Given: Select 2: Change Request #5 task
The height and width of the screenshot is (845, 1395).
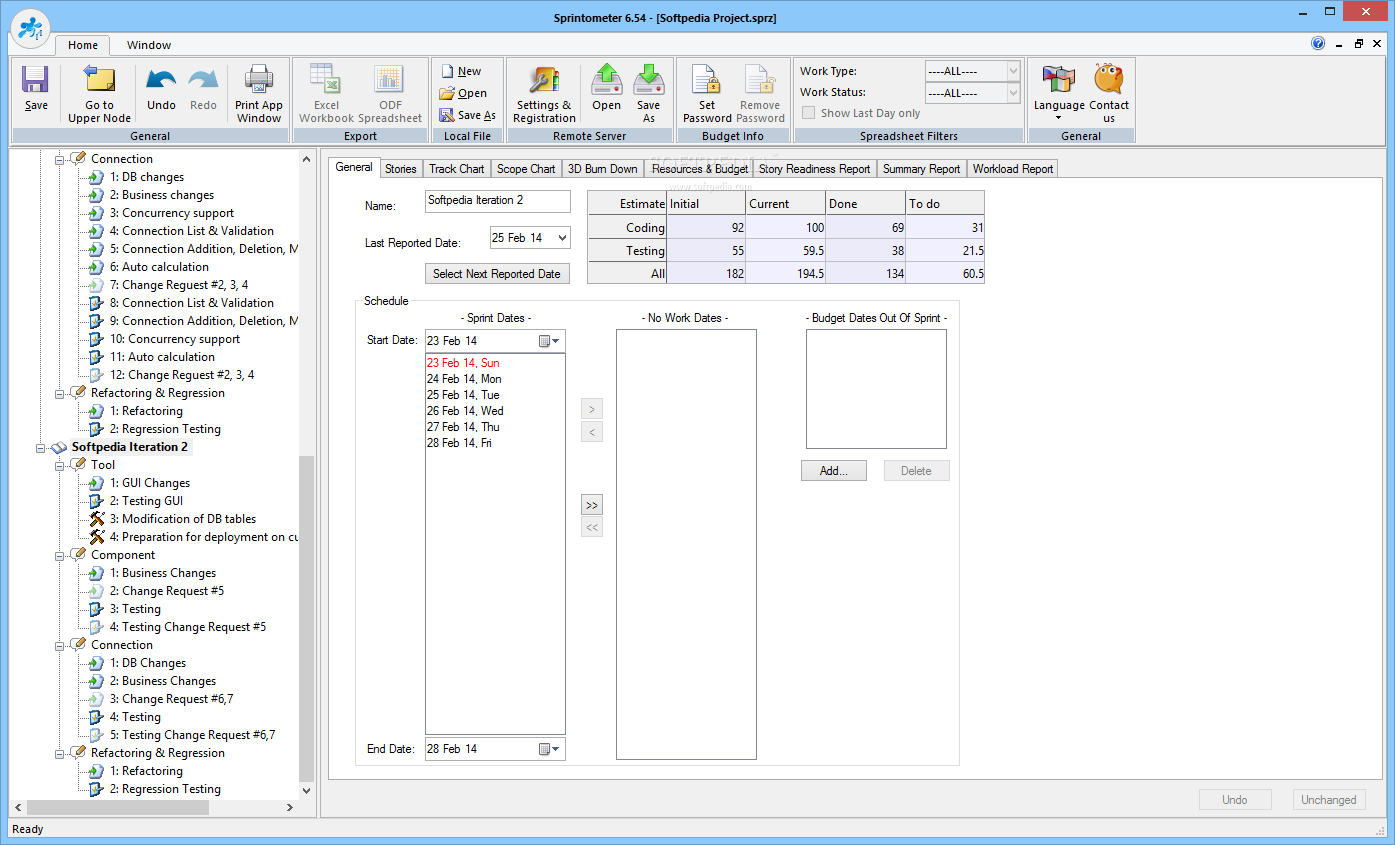Looking at the screenshot, I should click(x=166, y=591).
